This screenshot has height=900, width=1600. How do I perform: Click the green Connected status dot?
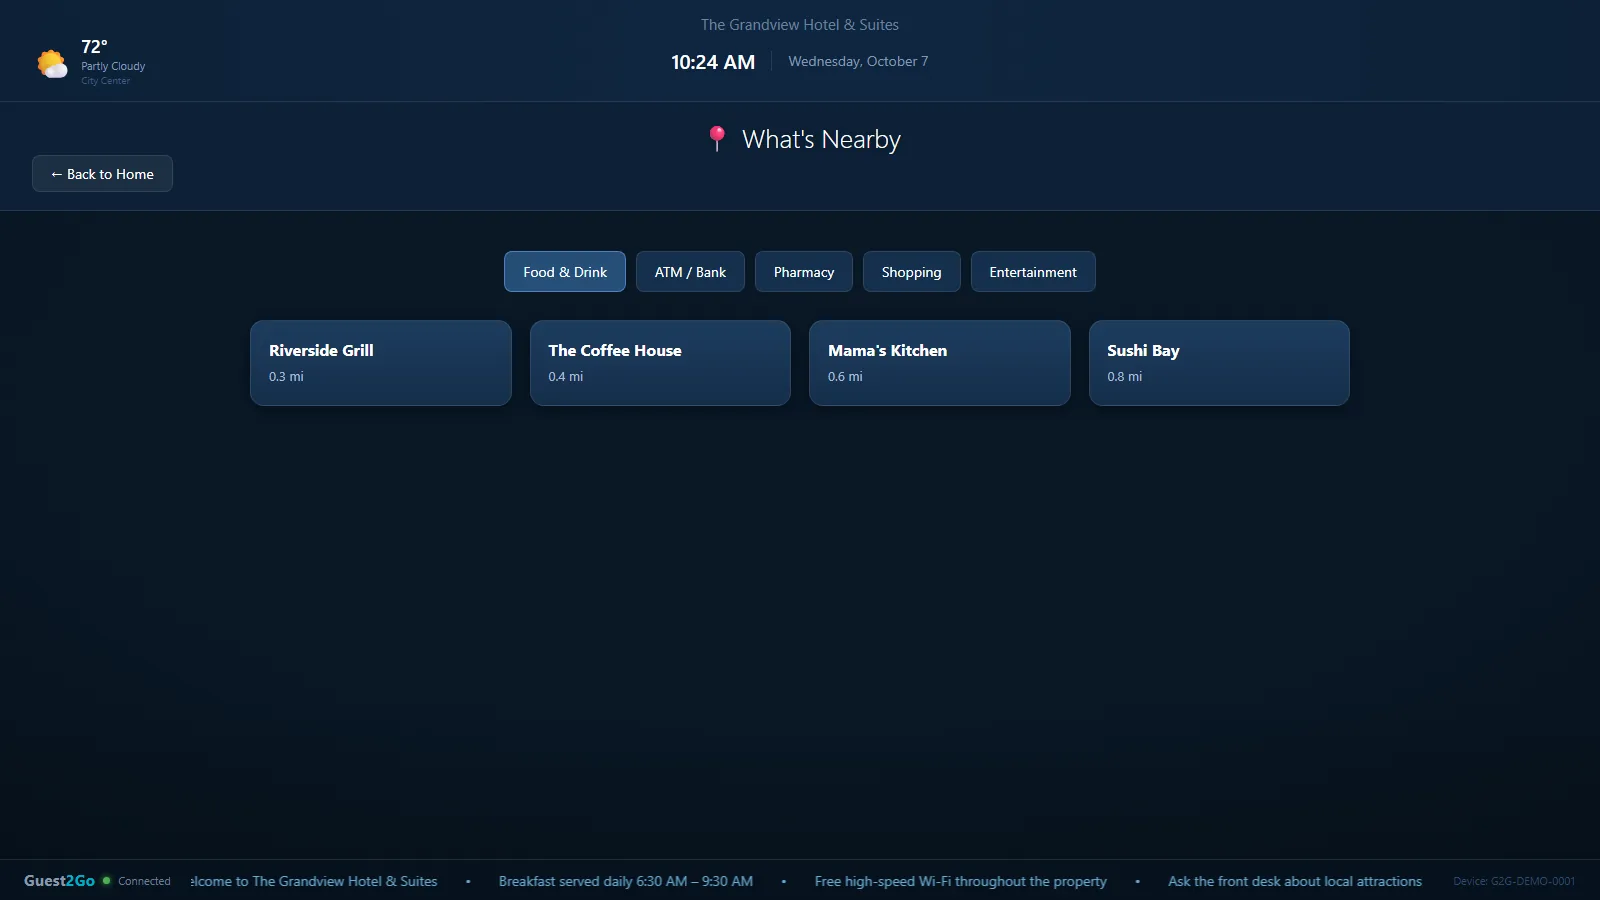coord(106,881)
